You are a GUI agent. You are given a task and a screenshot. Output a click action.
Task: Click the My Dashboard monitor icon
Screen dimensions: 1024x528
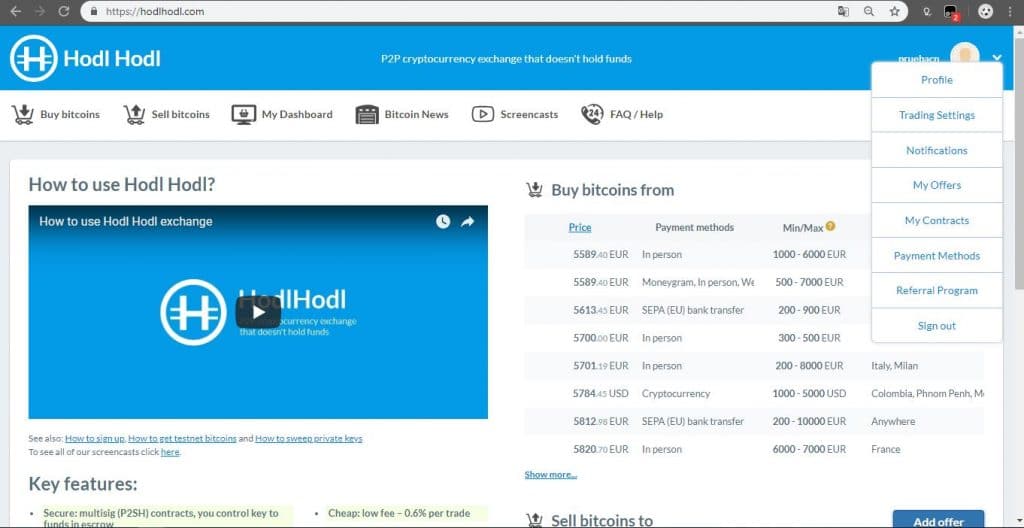pyautogui.click(x=243, y=114)
